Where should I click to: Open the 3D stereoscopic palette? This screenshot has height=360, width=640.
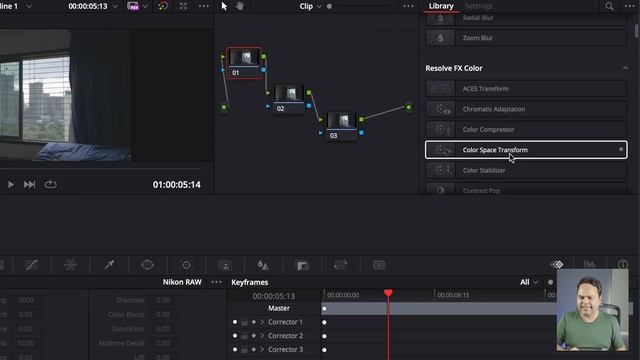pos(379,265)
